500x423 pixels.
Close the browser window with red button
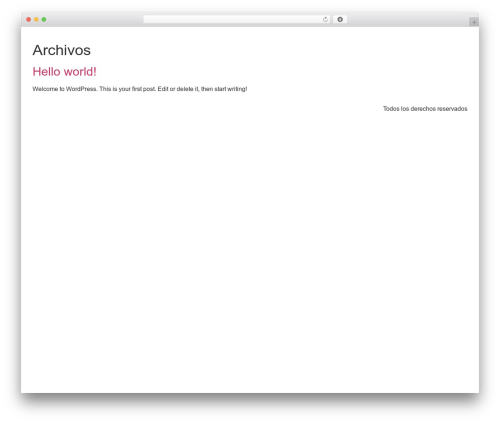[29, 19]
